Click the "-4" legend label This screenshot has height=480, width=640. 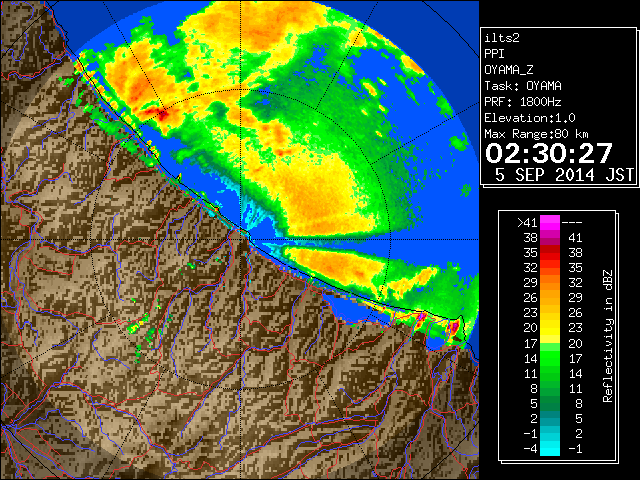point(530,449)
